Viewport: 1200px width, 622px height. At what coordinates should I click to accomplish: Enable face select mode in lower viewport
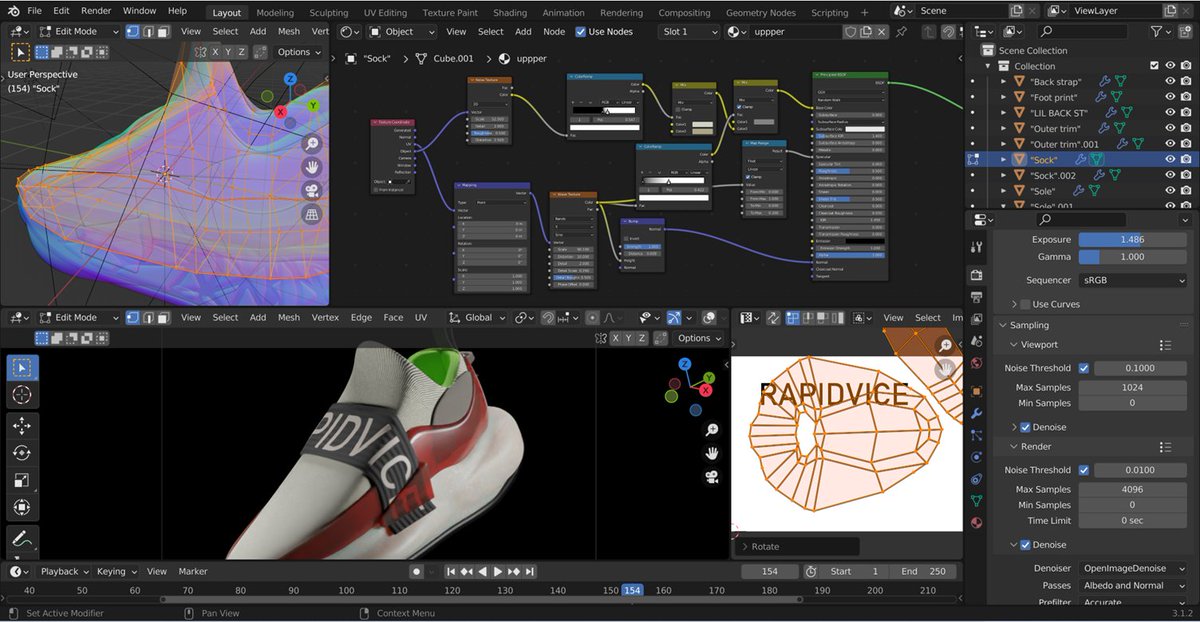pos(165,317)
